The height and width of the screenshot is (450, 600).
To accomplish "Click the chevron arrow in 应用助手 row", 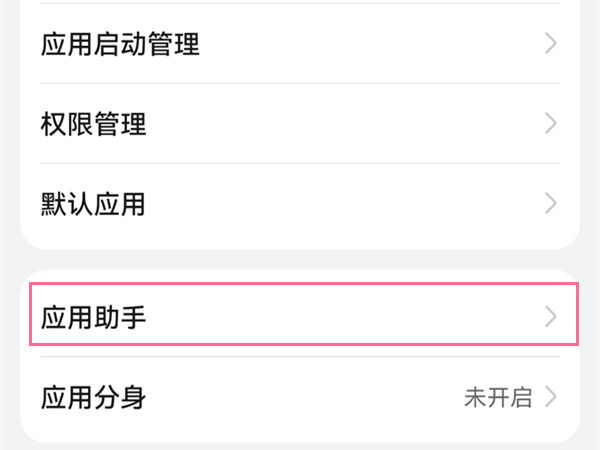I will point(550,317).
